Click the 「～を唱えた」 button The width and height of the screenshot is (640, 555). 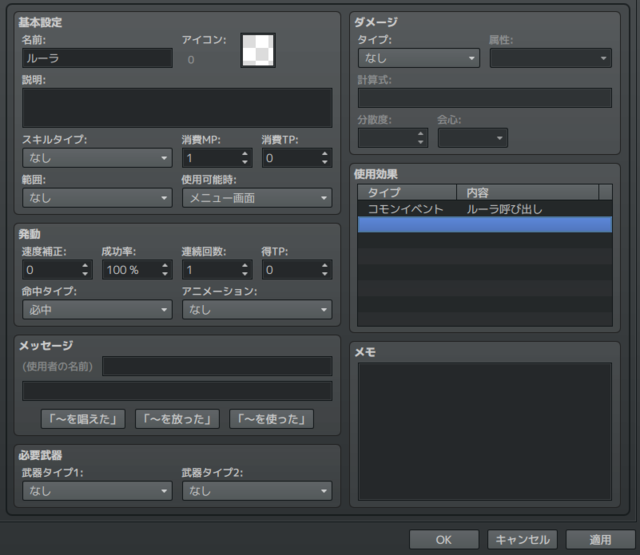(x=83, y=419)
